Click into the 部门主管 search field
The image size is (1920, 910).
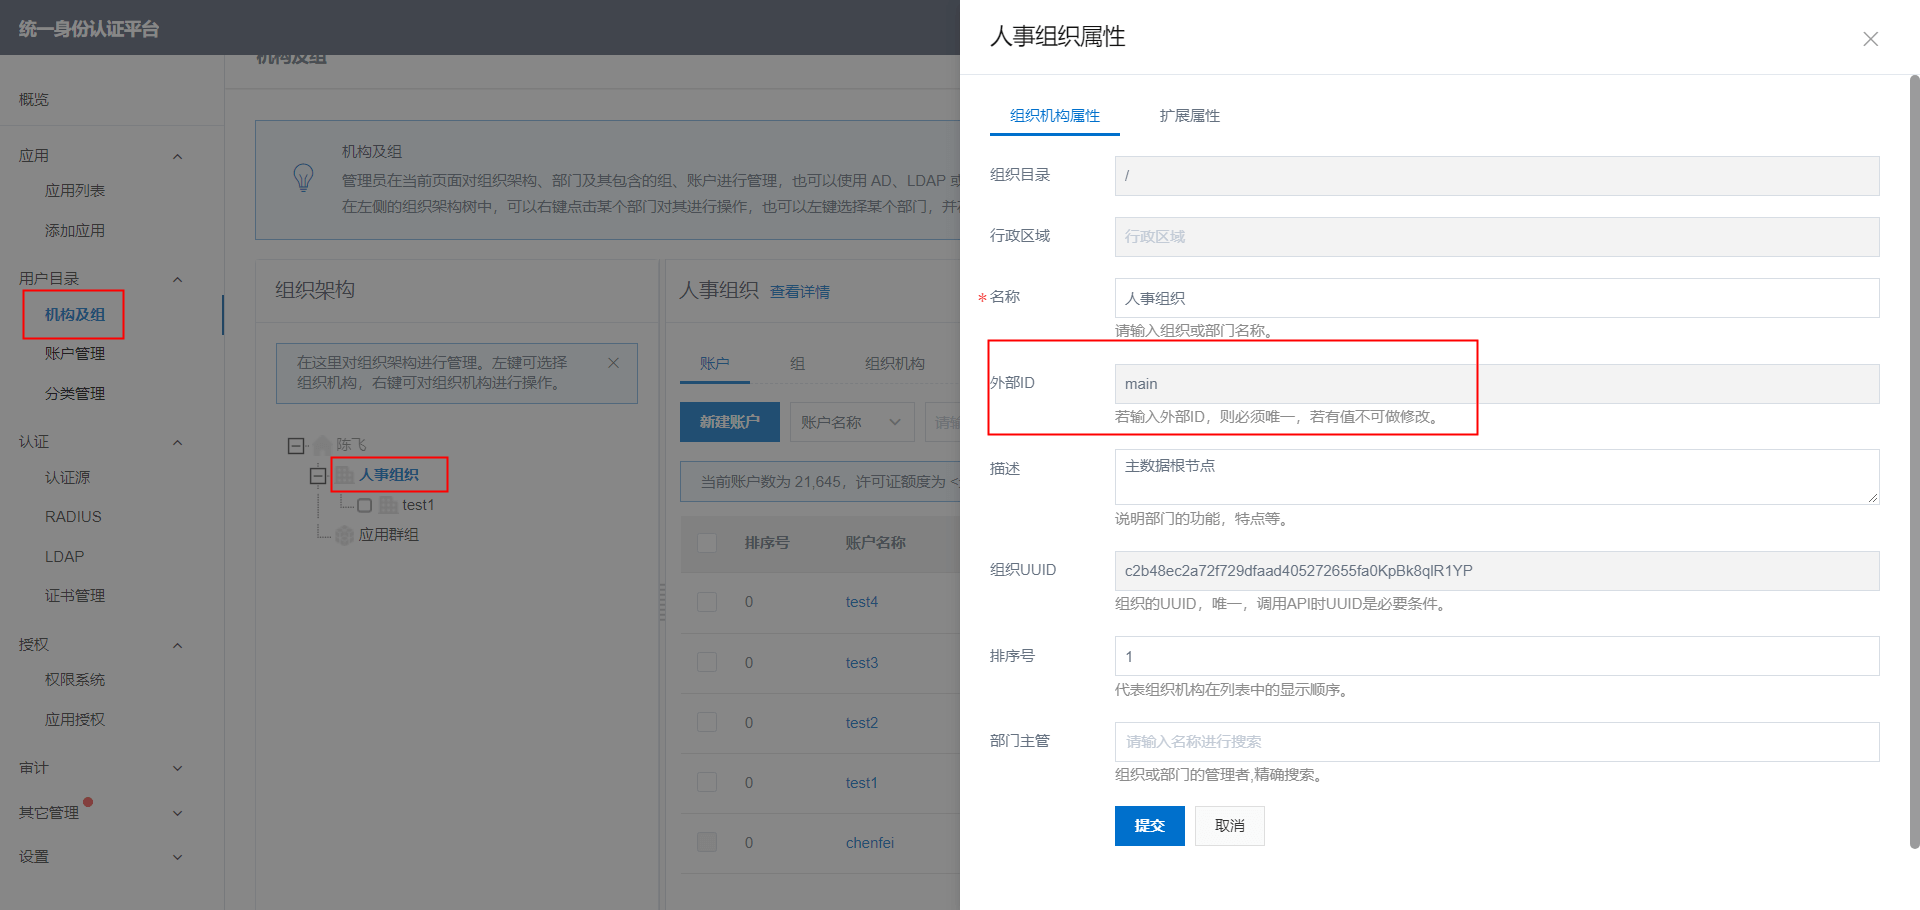1496,742
